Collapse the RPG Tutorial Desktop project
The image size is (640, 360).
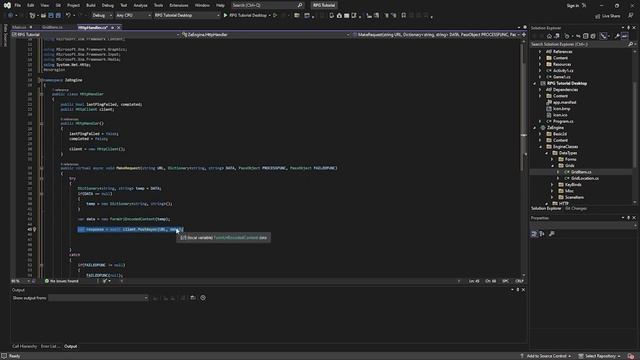click(x=534, y=83)
